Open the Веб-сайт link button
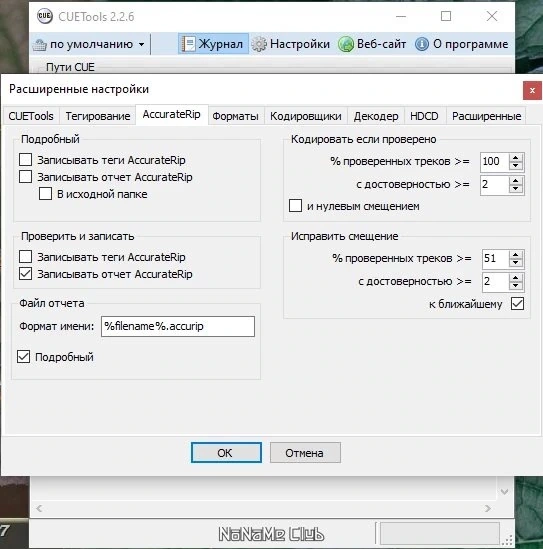The height and width of the screenshot is (549, 543). [x=372, y=44]
